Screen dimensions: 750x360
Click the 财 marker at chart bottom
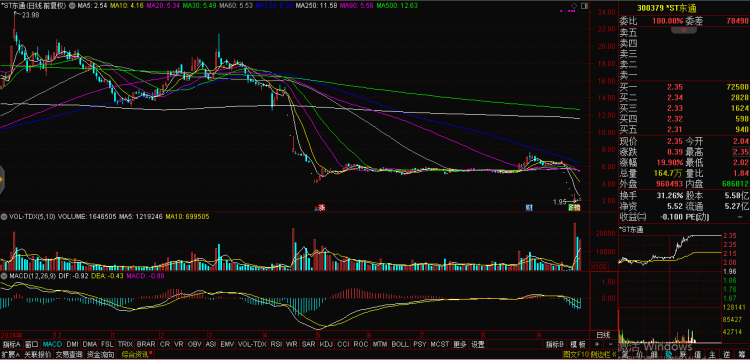point(529,207)
